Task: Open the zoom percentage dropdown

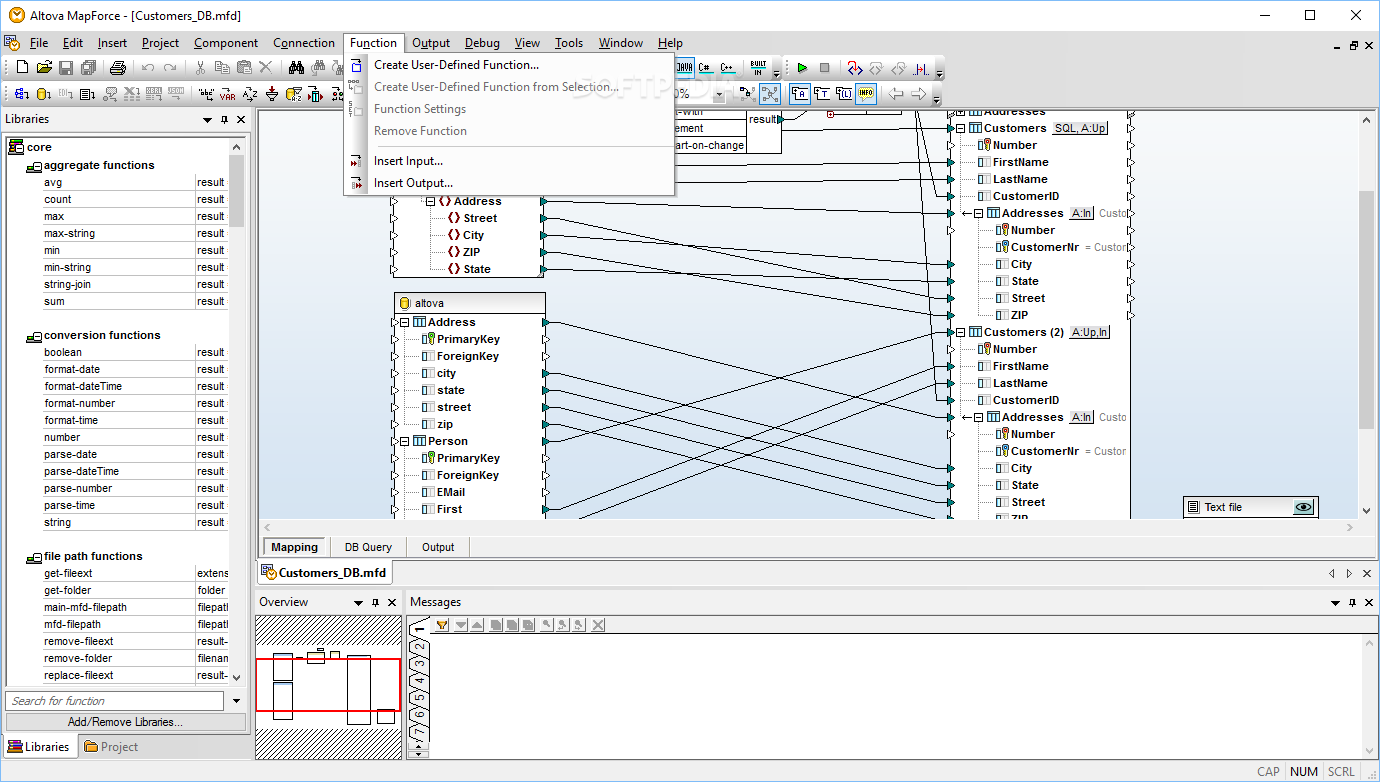Action: coord(719,94)
